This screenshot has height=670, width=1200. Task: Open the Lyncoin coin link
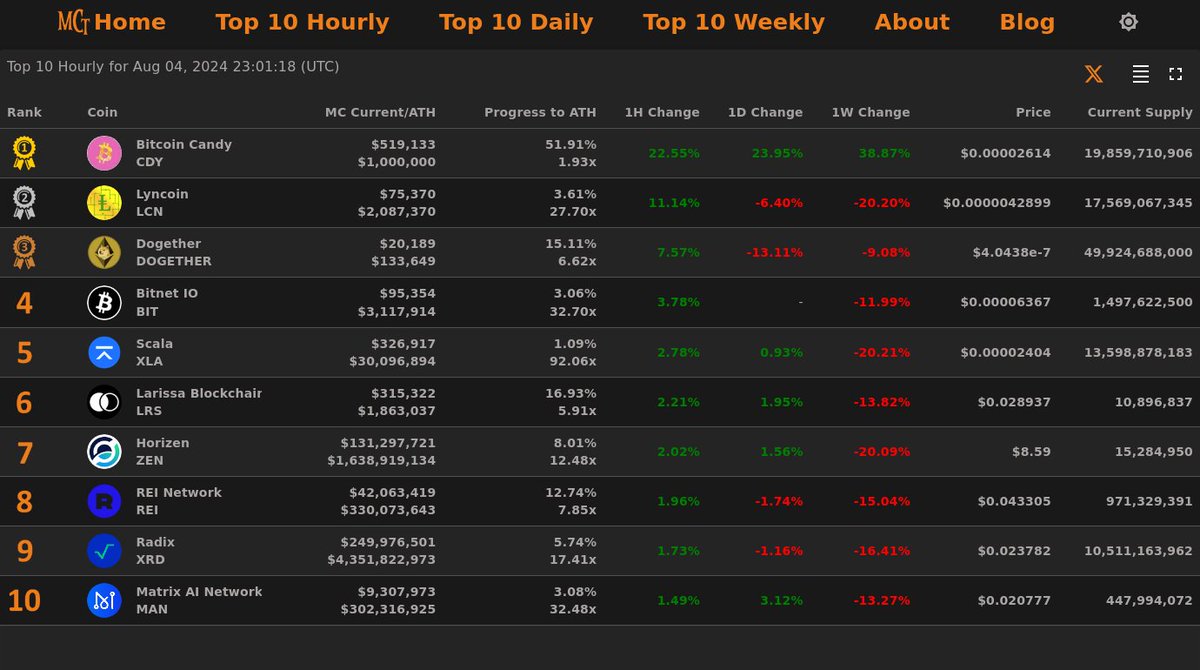click(x=162, y=194)
